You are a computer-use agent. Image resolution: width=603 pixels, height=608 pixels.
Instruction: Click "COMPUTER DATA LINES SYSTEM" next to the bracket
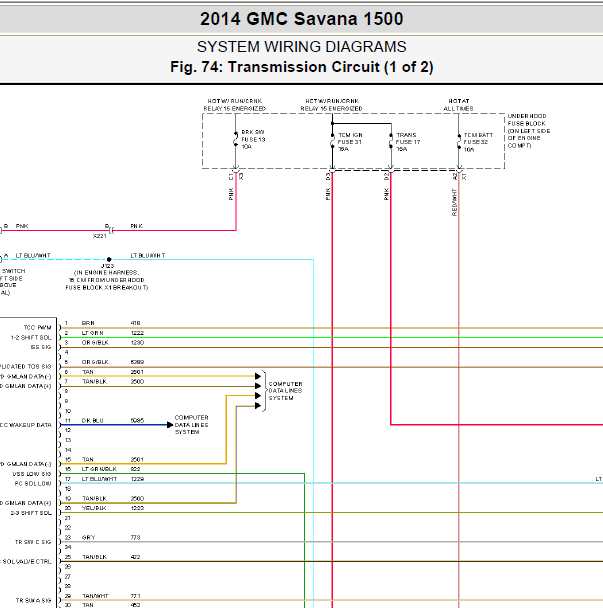[285, 391]
